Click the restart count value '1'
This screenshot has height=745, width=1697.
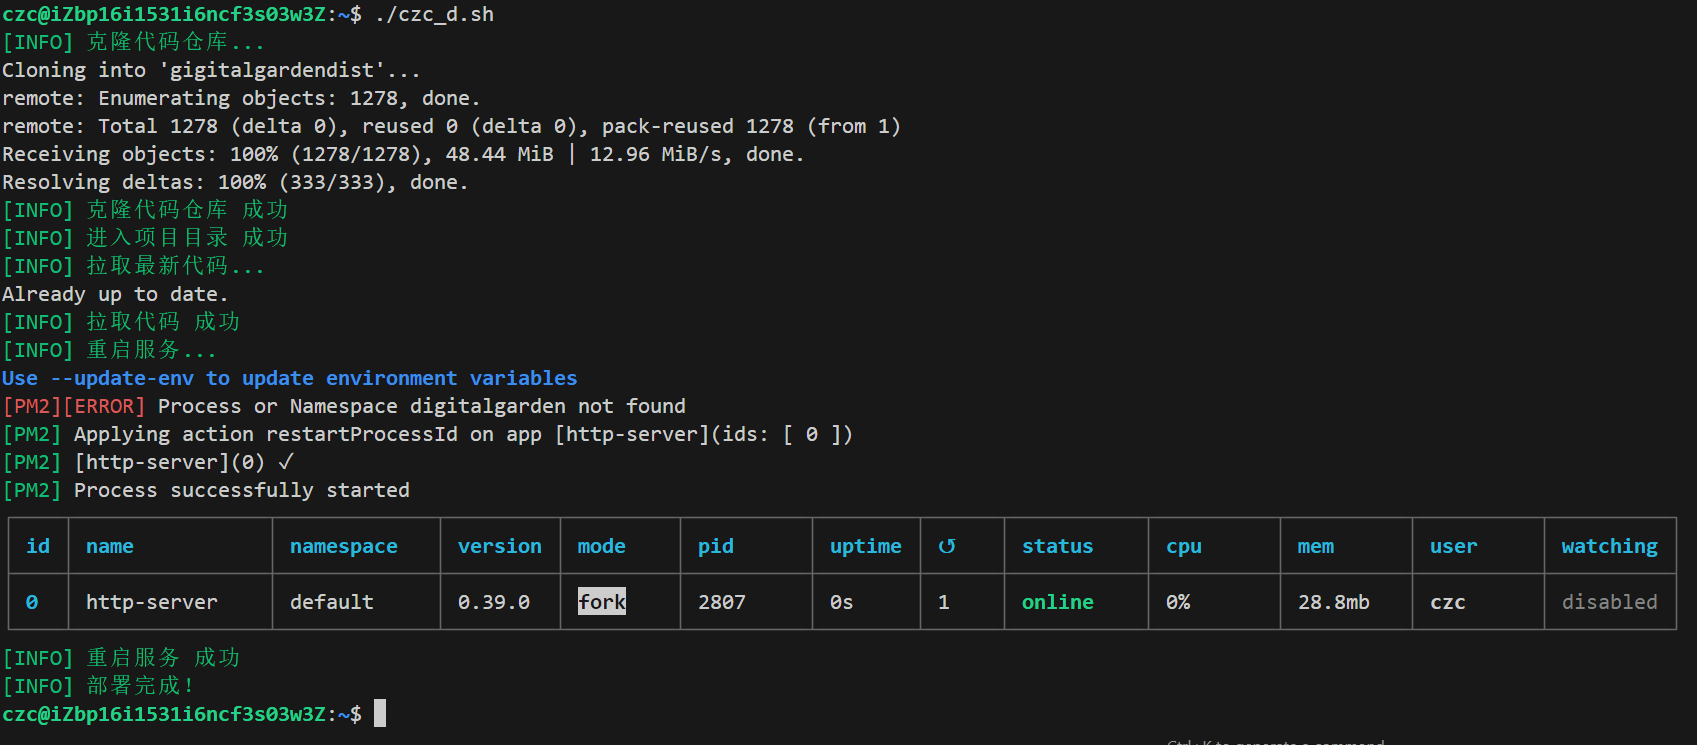tap(944, 602)
